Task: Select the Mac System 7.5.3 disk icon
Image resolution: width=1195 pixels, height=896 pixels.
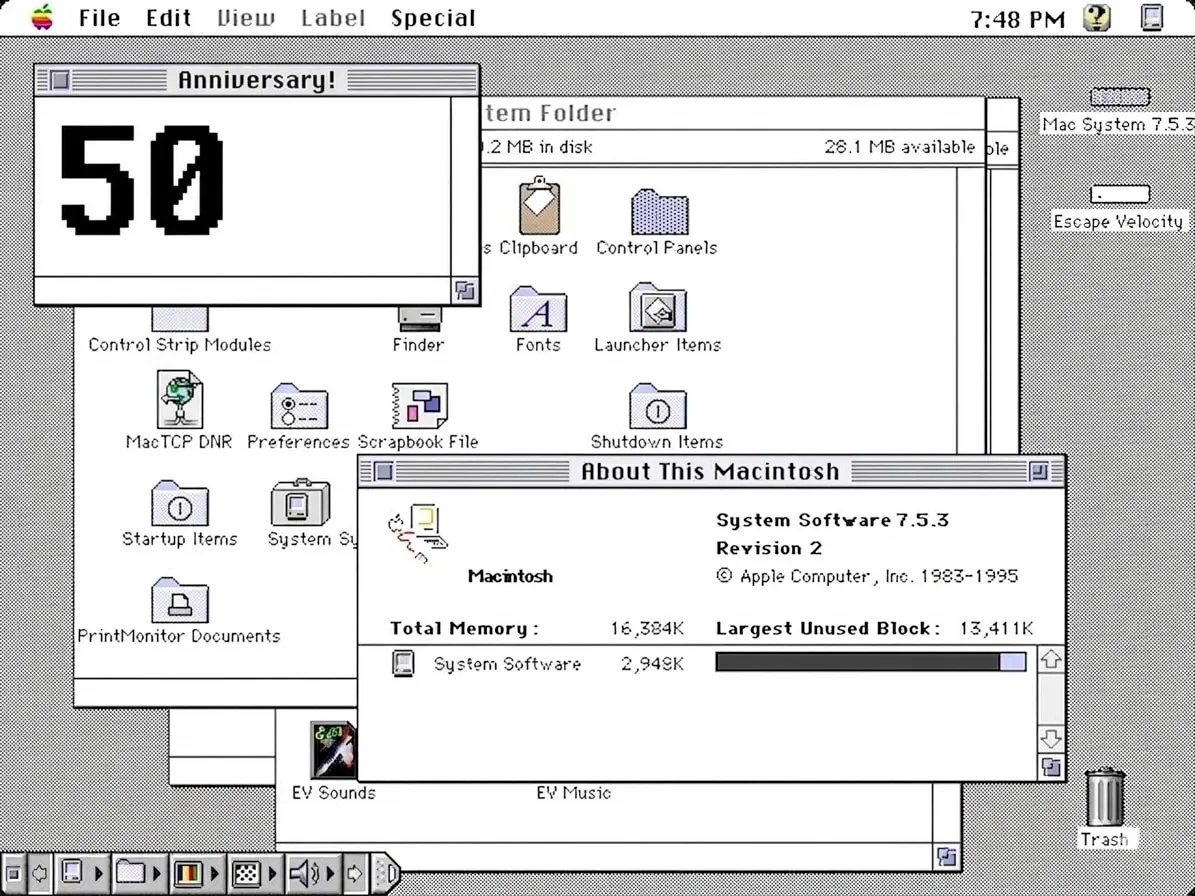Action: pyautogui.click(x=1118, y=98)
